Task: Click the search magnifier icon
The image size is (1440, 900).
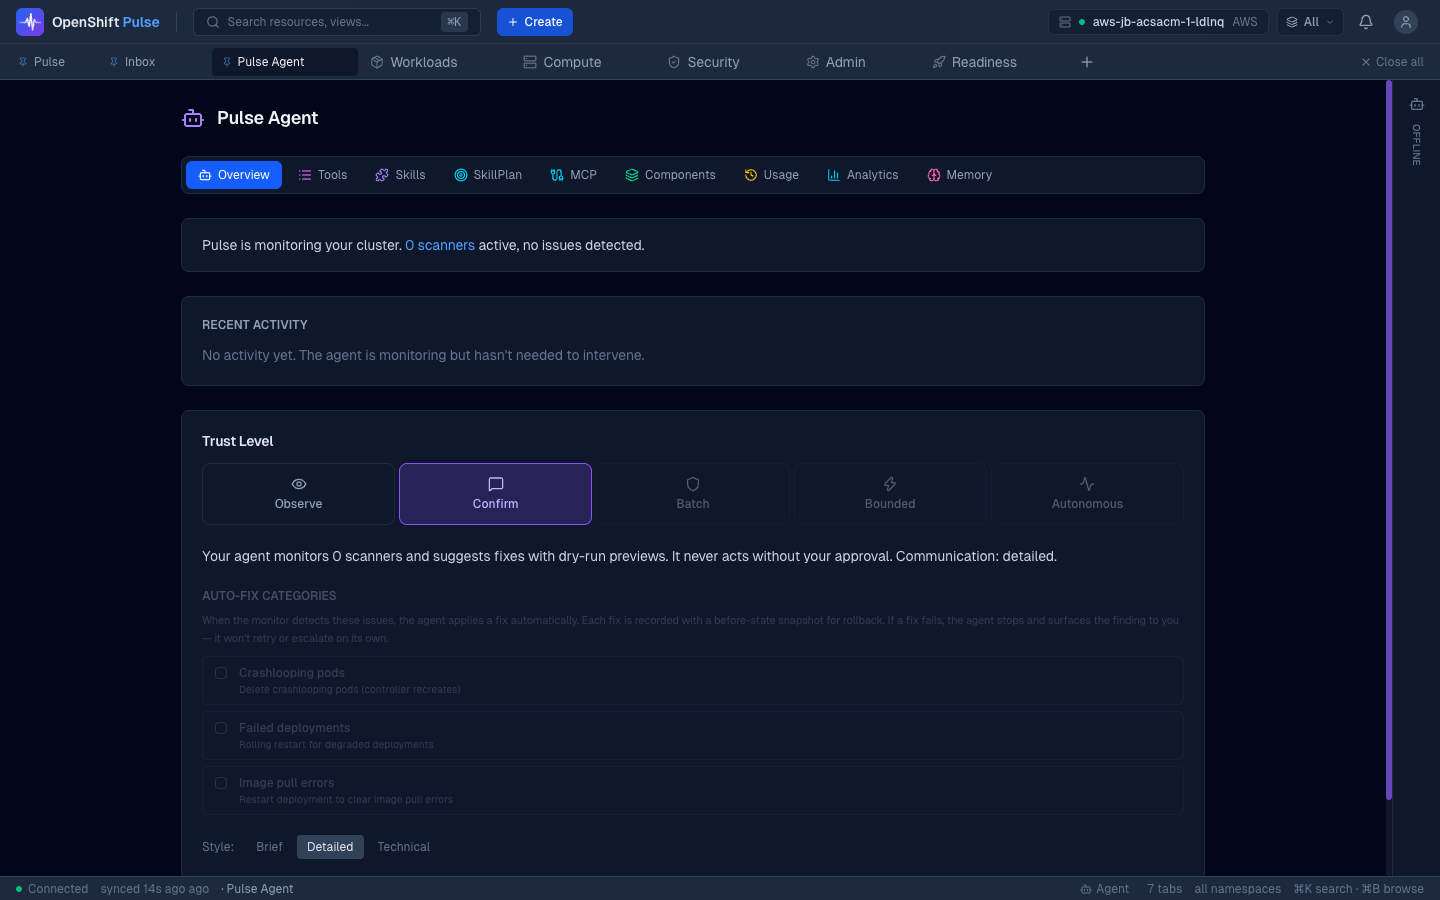Action: pos(213,22)
